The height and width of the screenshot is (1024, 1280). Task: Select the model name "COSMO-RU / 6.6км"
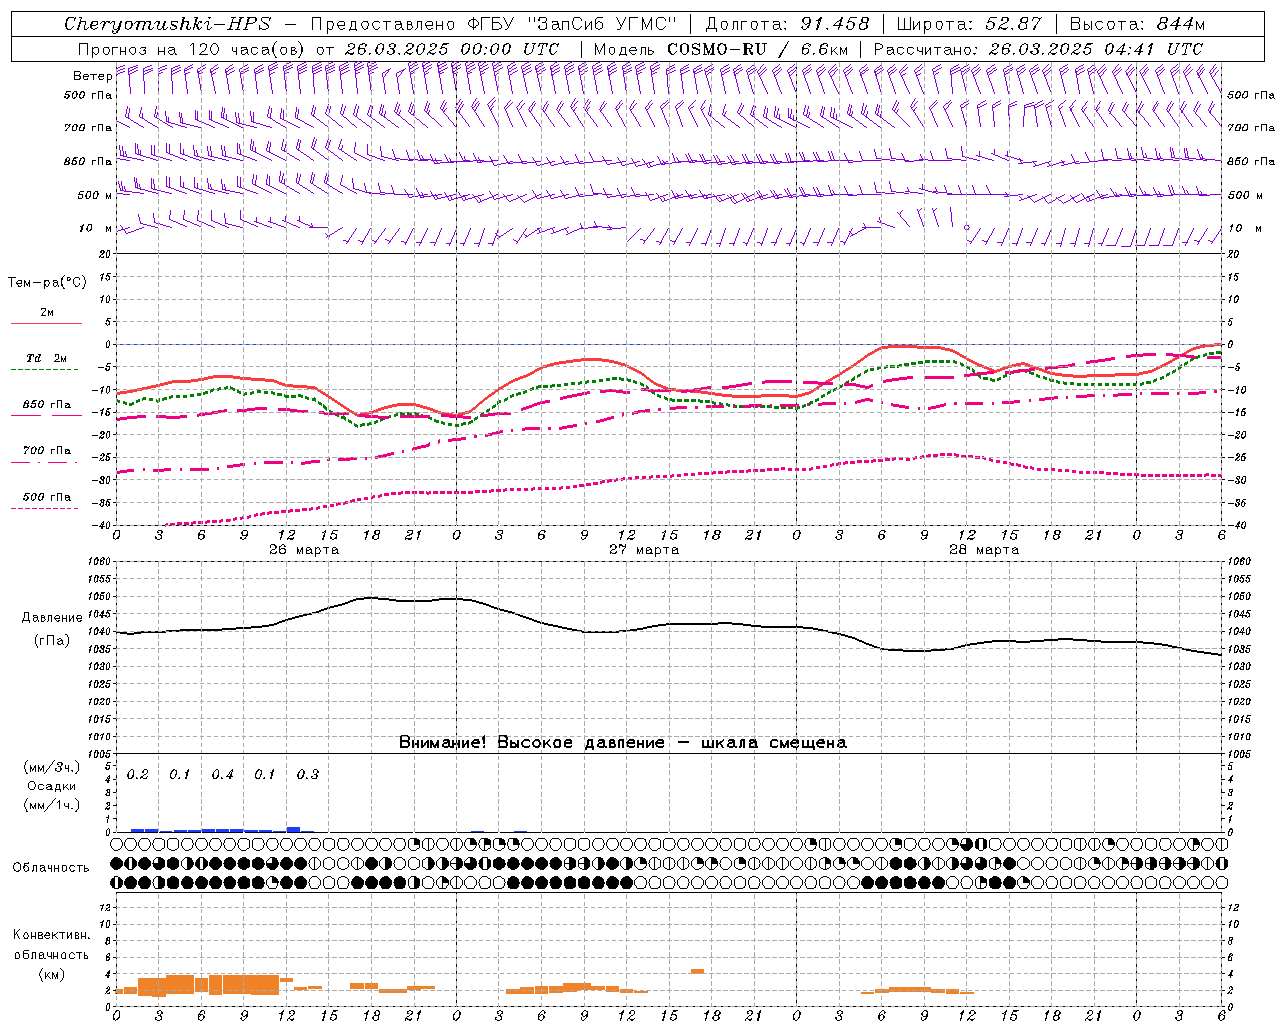pyautogui.click(x=758, y=49)
